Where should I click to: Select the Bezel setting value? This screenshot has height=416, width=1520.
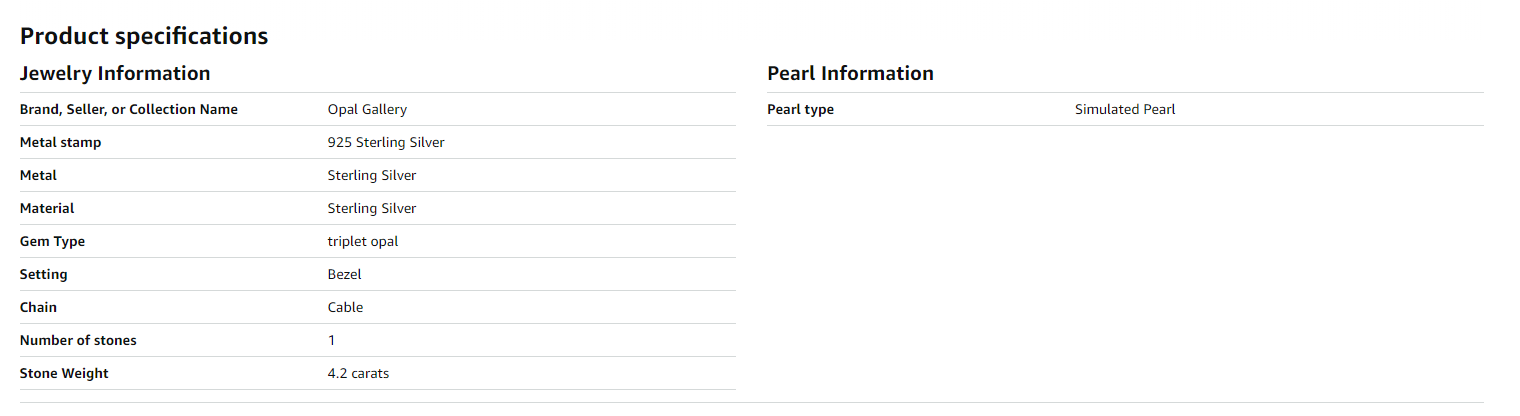(x=345, y=274)
